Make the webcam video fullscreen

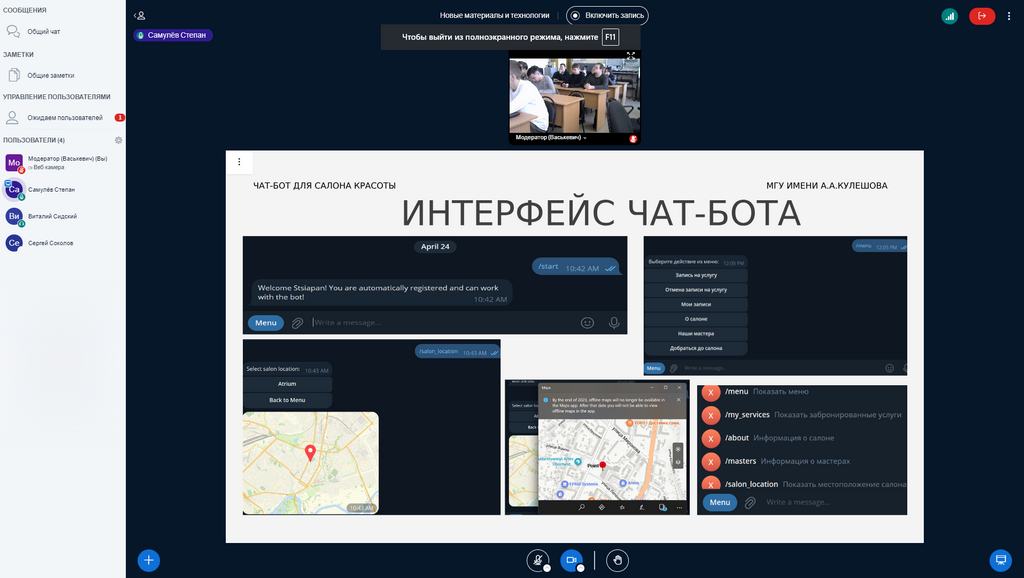point(631,56)
